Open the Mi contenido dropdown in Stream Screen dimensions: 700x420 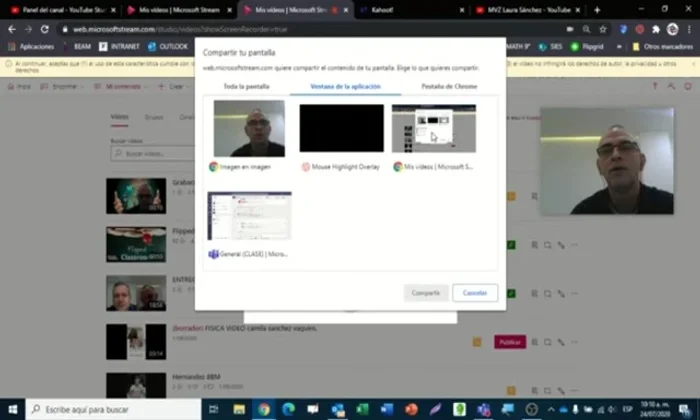click(120, 87)
